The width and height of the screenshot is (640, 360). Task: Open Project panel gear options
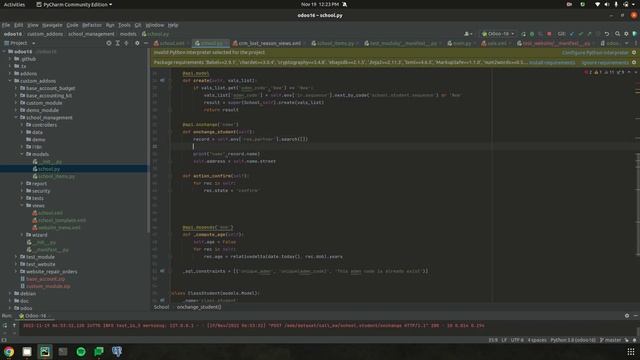pyautogui.click(x=137, y=43)
